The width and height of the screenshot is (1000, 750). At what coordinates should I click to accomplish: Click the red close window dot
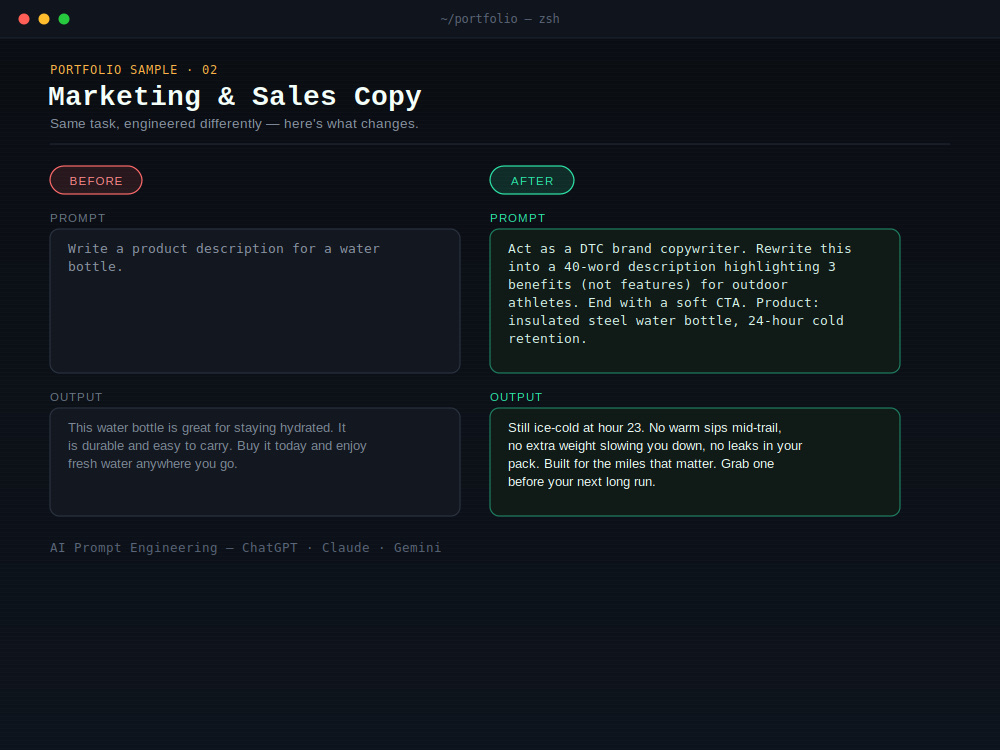pyautogui.click(x=24, y=19)
